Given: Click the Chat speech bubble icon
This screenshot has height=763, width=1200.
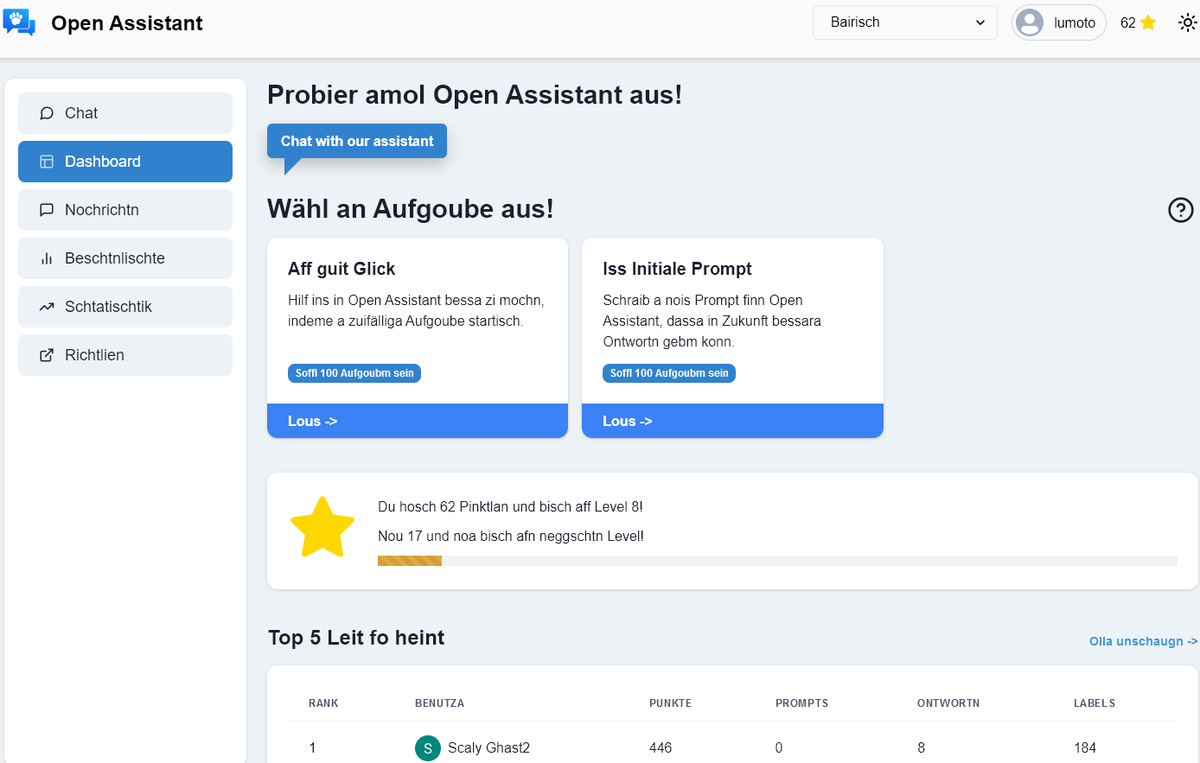Looking at the screenshot, I should pyautogui.click(x=46, y=113).
